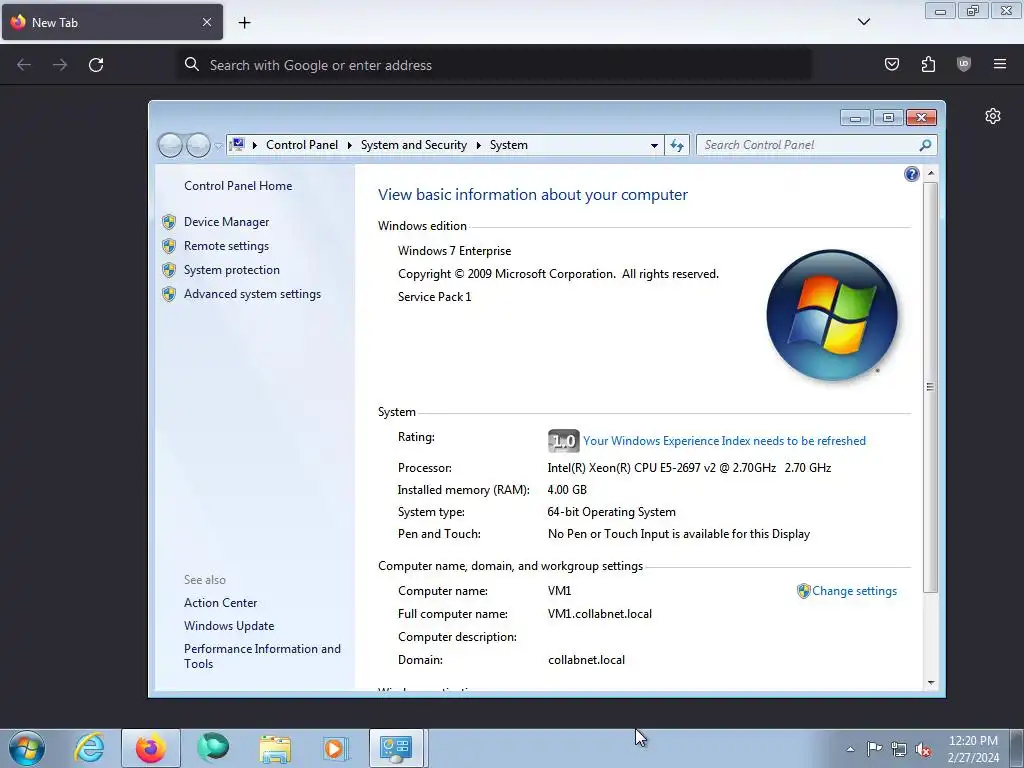Screen dimensions: 1024x768
Task: Click the network icon in system tray
Action: pyautogui.click(x=899, y=749)
